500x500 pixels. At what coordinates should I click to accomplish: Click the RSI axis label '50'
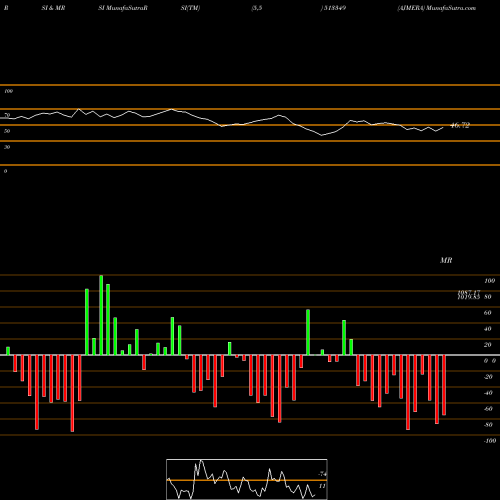[7, 131]
